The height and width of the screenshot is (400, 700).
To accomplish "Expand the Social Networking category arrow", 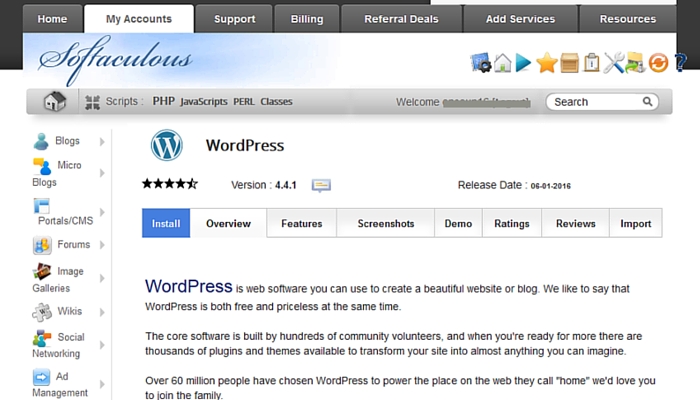I will click(102, 345).
